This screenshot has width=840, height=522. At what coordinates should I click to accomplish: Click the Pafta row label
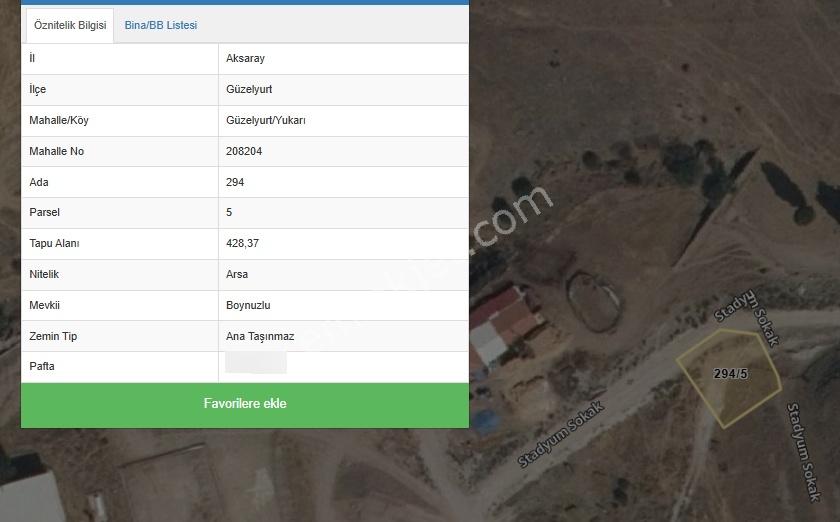click(x=42, y=367)
